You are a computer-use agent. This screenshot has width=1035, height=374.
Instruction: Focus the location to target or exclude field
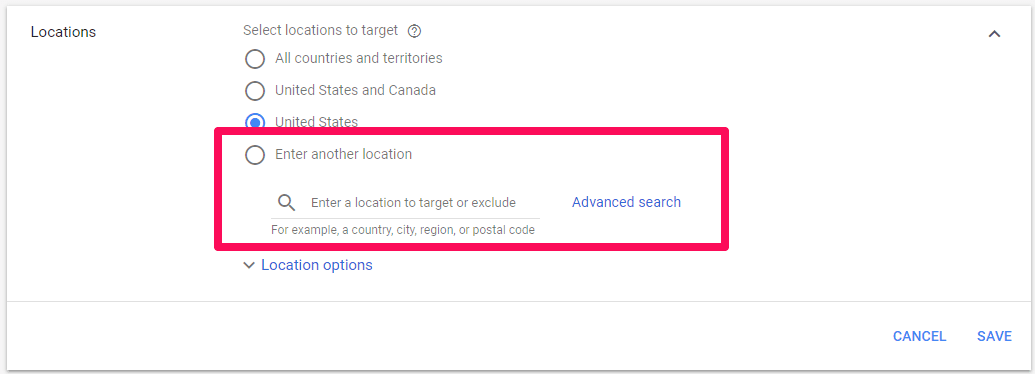[x=405, y=203]
